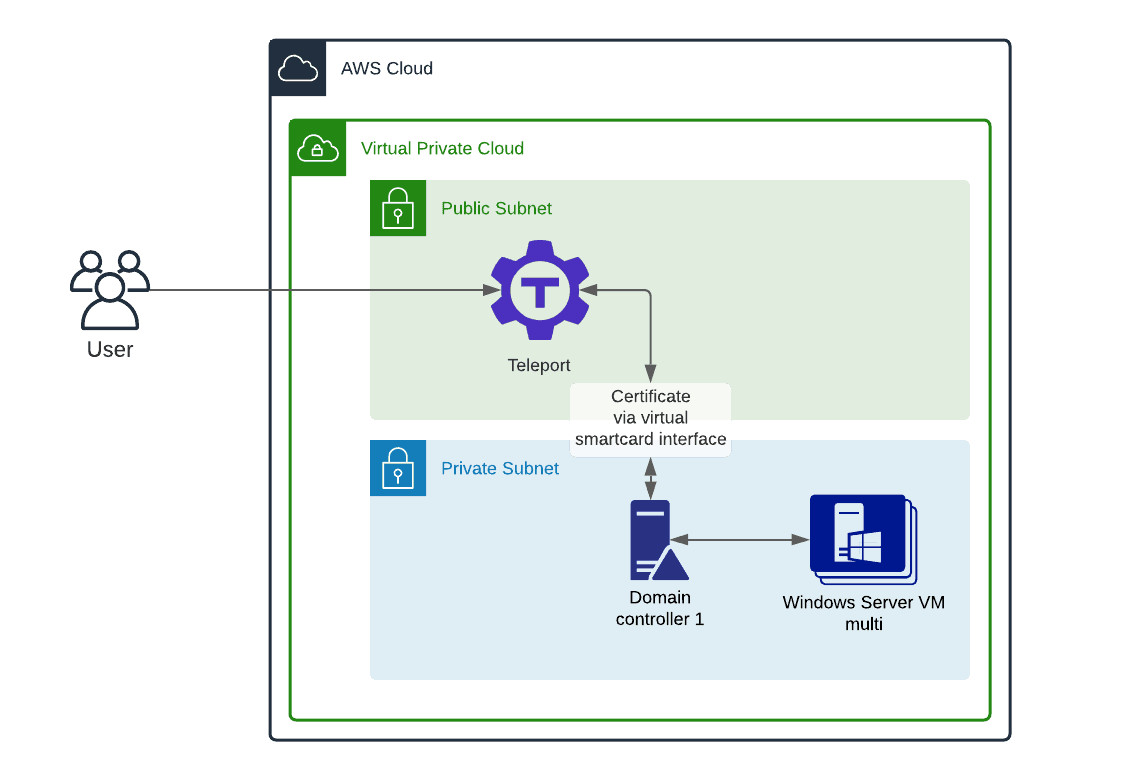The image size is (1121, 780).
Task: Select the Virtual Private Cloud lock-cloud icon
Action: pos(317,148)
